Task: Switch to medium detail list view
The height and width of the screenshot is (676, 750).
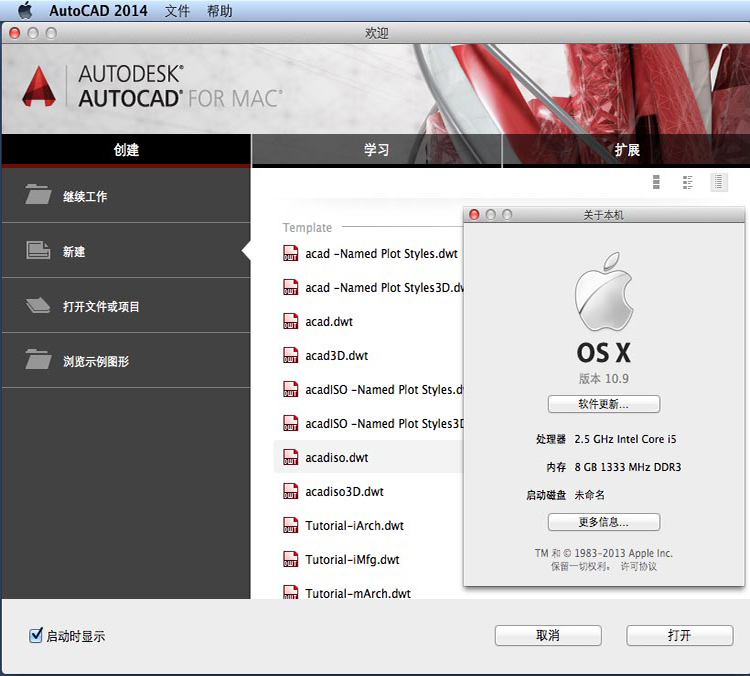Action: (687, 182)
